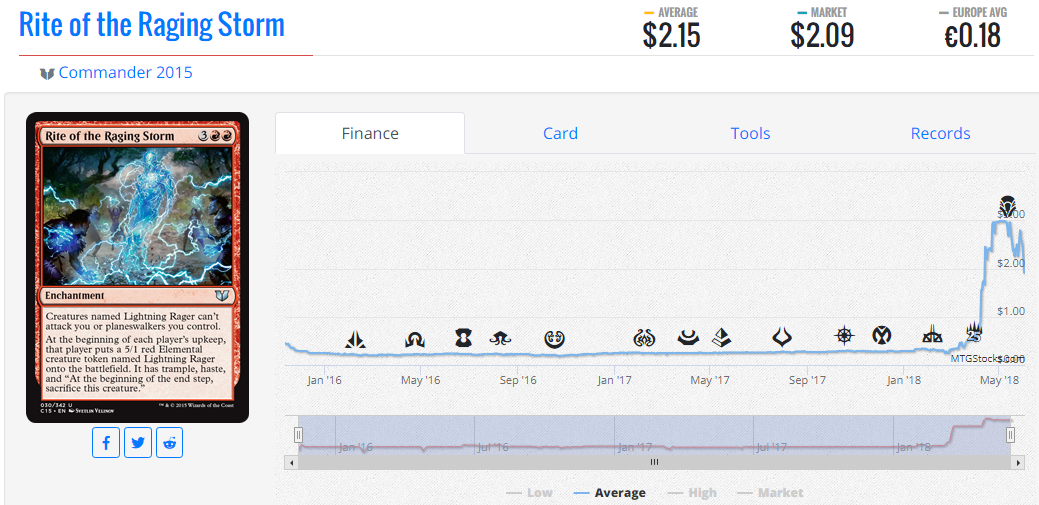
Task: Switch to the Finance tab
Action: (370, 133)
